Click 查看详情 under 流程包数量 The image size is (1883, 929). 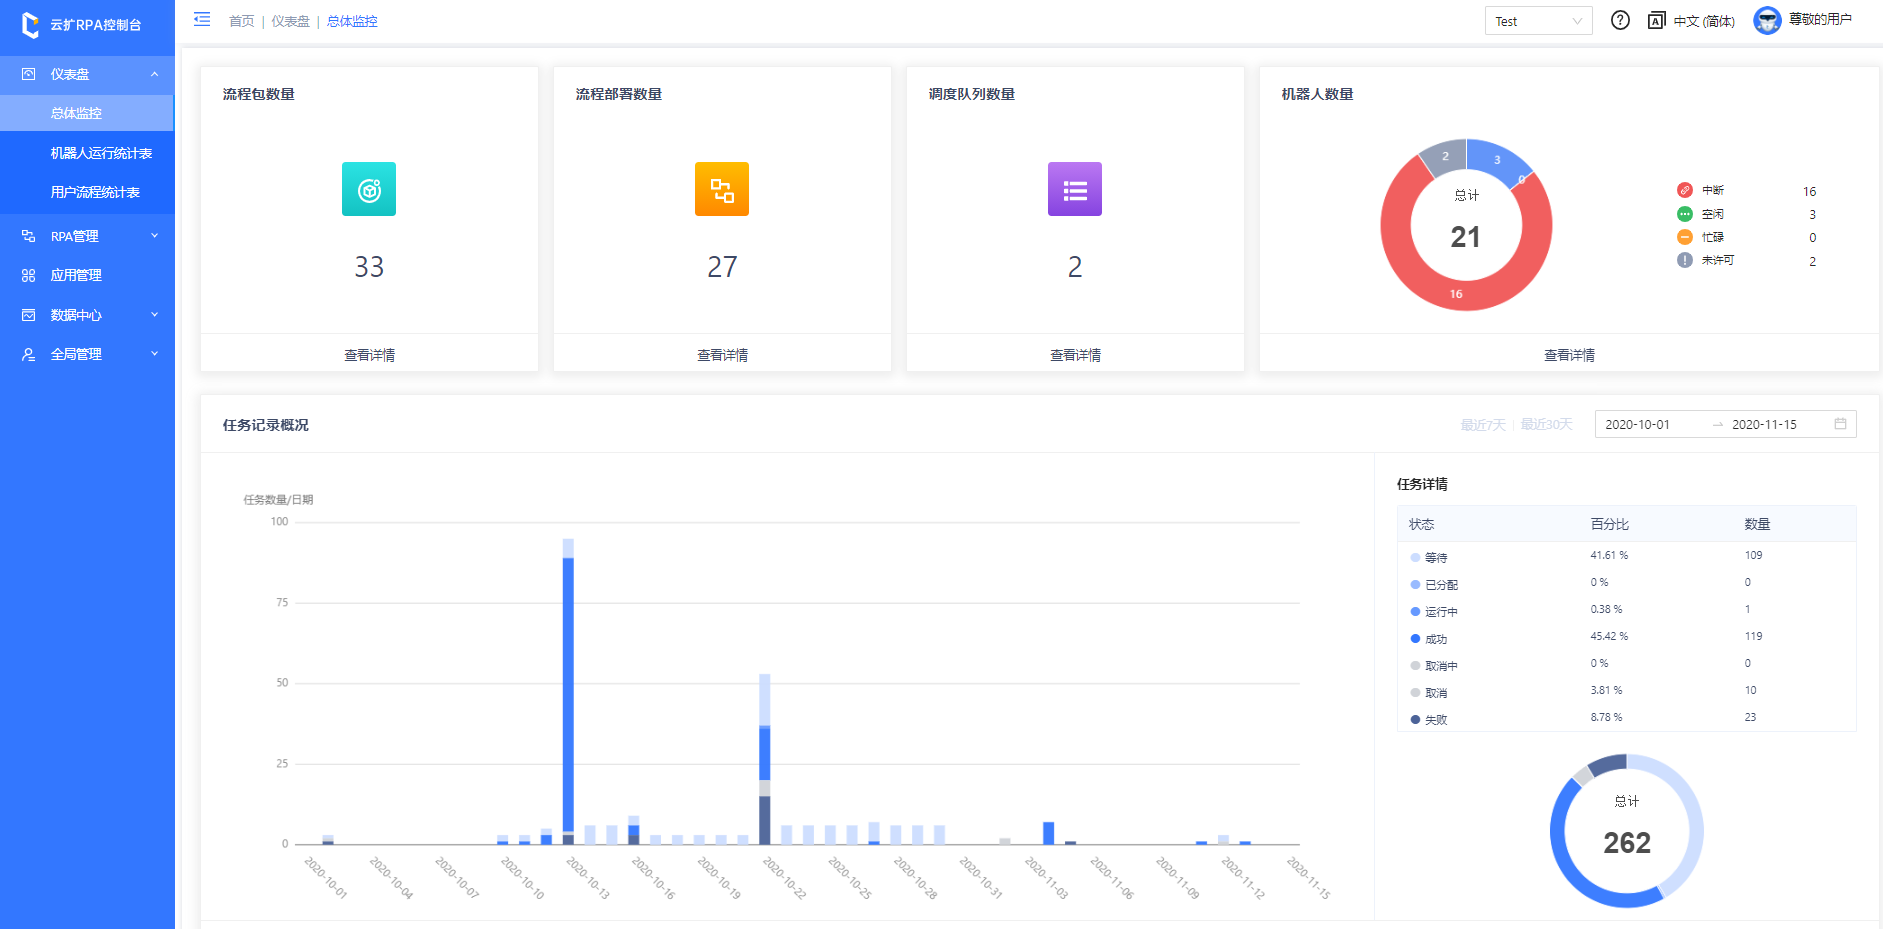pos(369,355)
